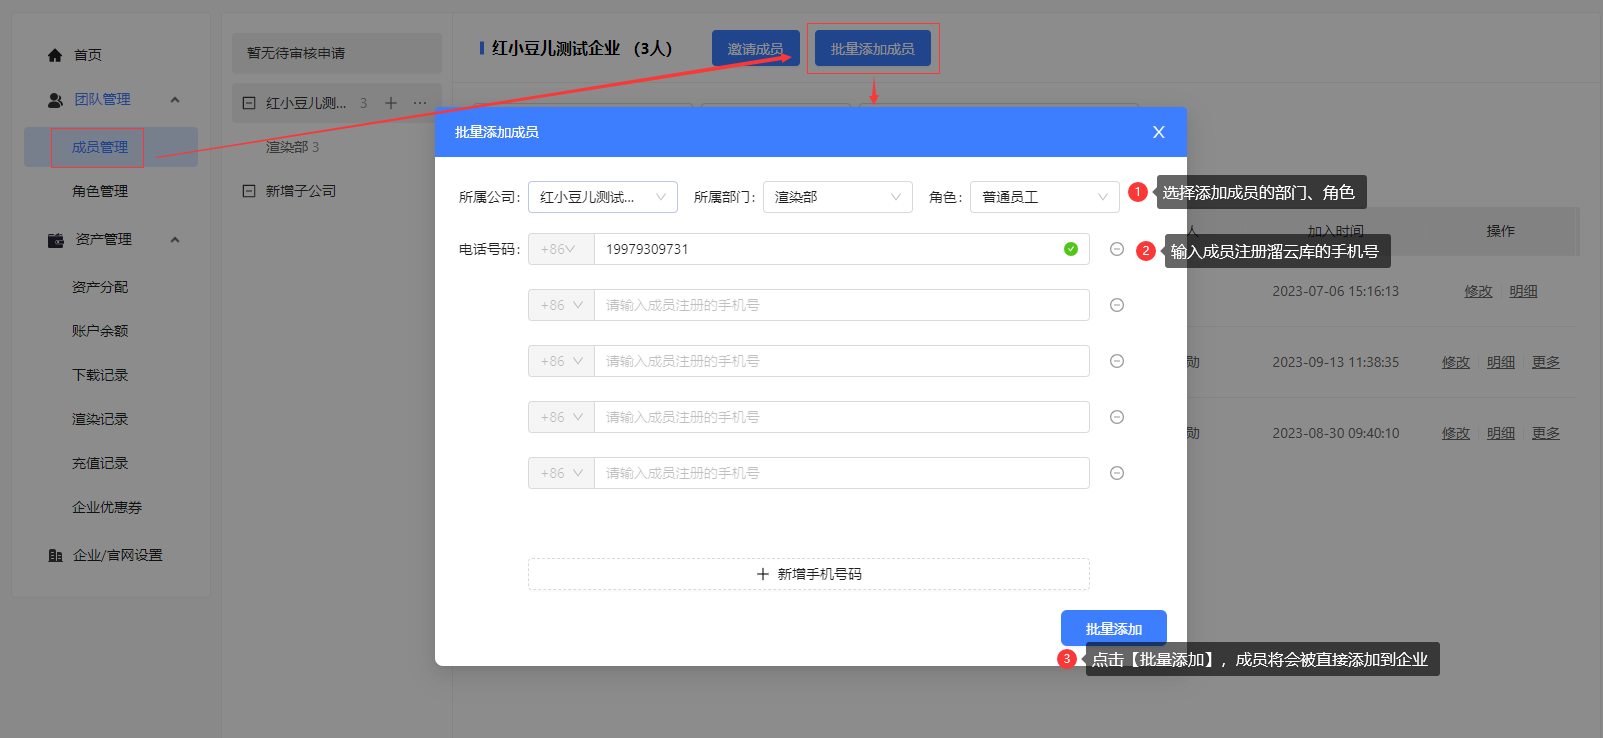The height and width of the screenshot is (738, 1603).
Task: Click the fourth empty phone number field
Action: tap(842, 417)
